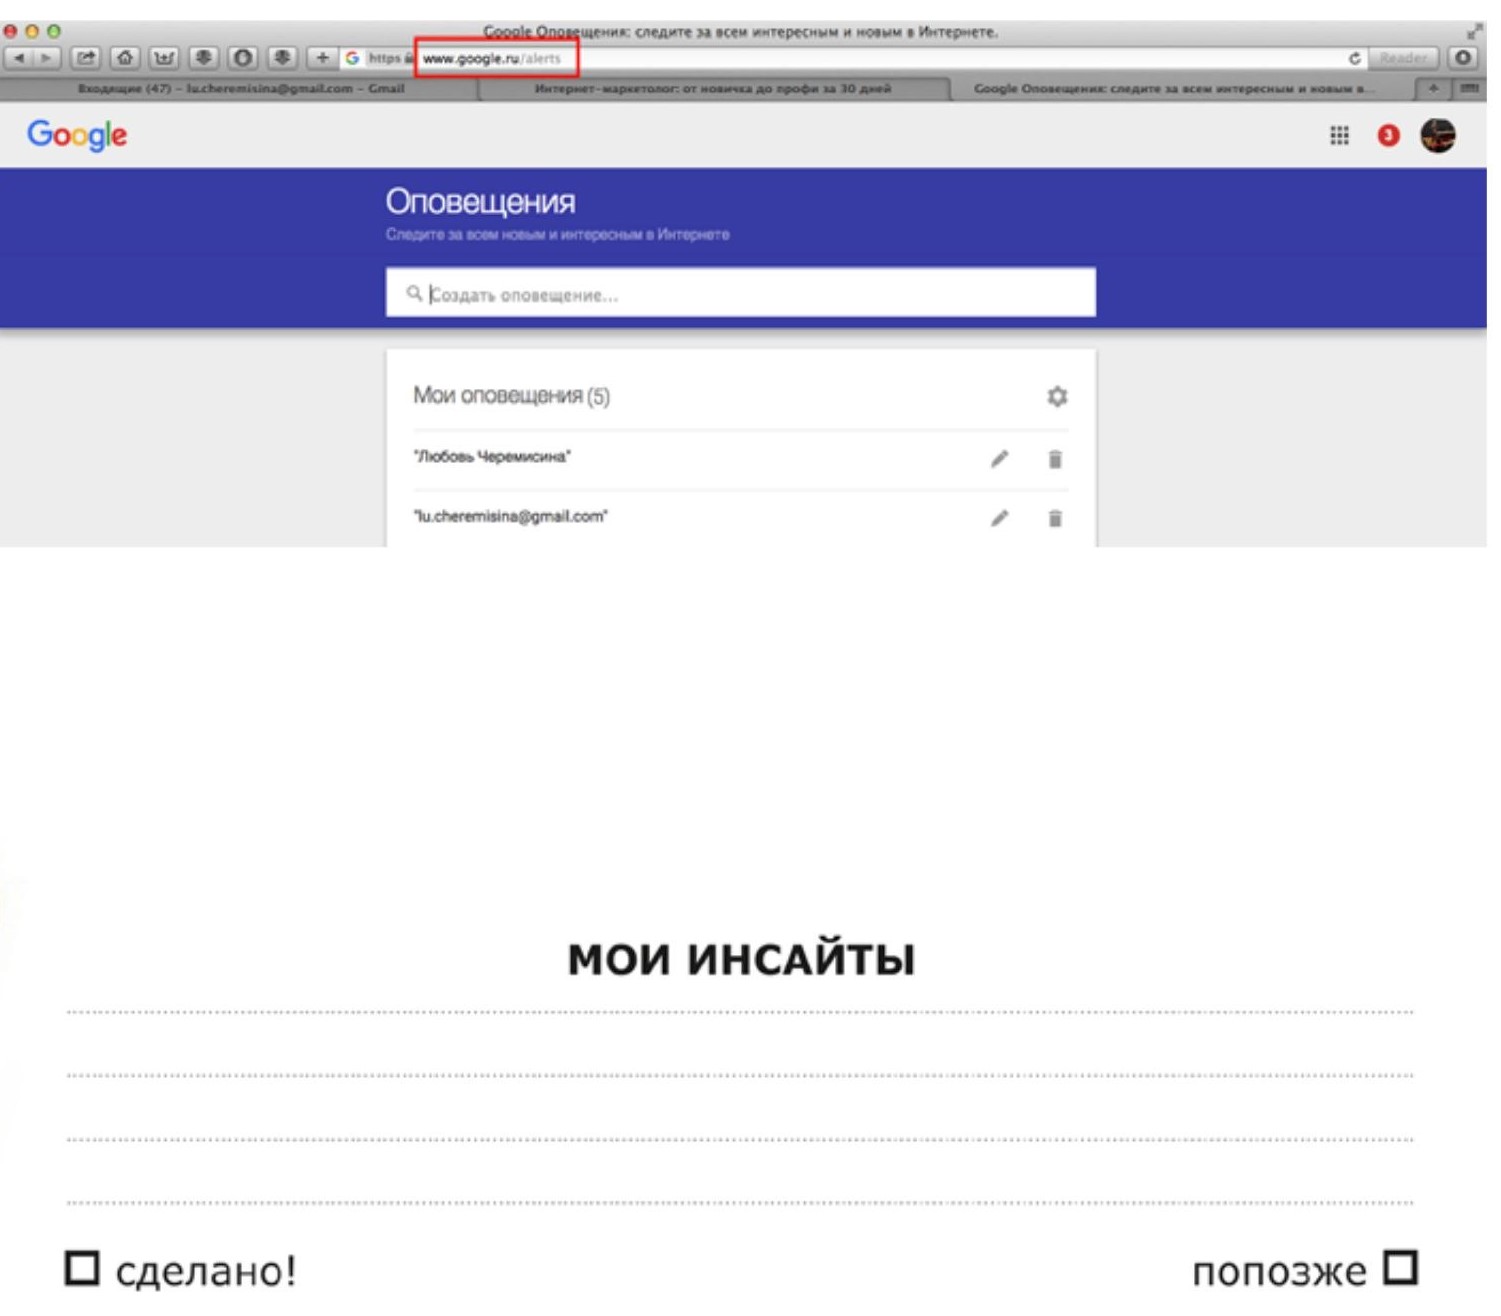Image resolution: width=1501 pixels, height=1316 pixels.
Task: Check the "сделано!" checkbox
Action: [82, 1268]
